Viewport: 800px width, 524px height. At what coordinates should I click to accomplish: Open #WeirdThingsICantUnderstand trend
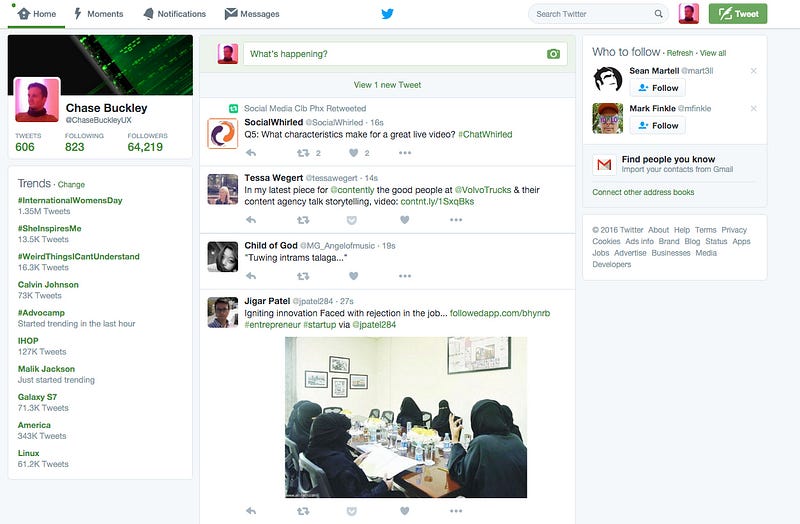pos(79,257)
